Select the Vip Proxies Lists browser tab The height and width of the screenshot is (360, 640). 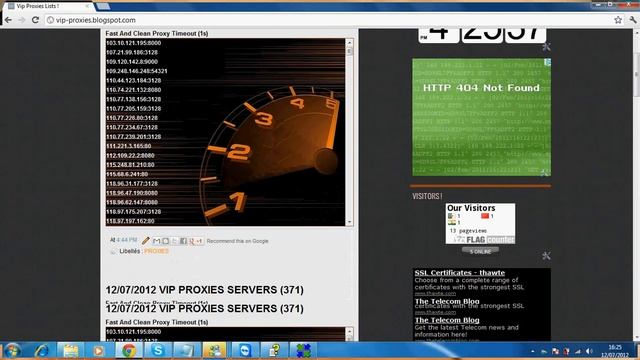pyautogui.click(x=48, y=6)
